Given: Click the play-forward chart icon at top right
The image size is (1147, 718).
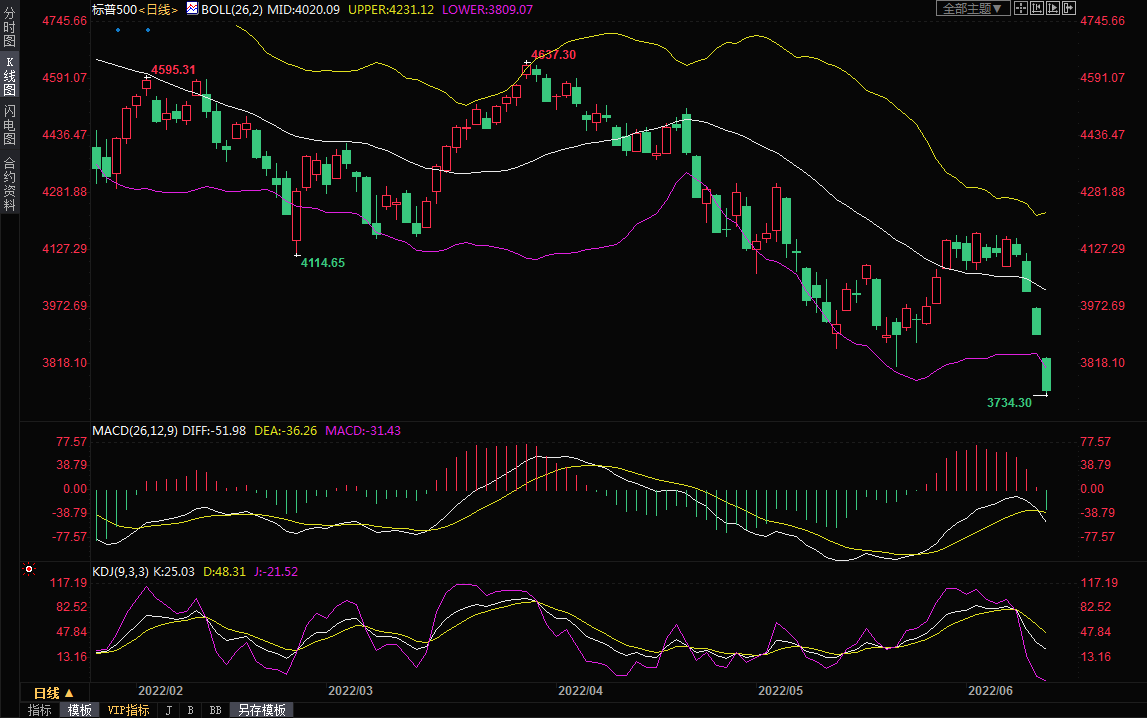Looking at the screenshot, I should (1052, 8).
